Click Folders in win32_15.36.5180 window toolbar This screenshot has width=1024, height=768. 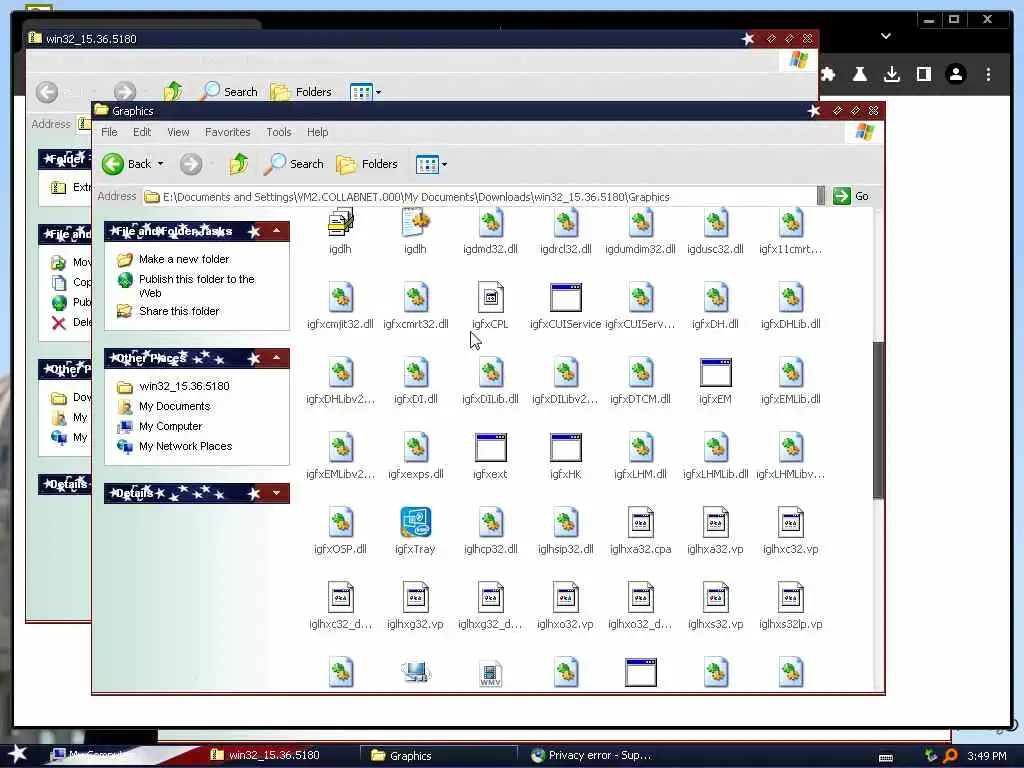[300, 92]
